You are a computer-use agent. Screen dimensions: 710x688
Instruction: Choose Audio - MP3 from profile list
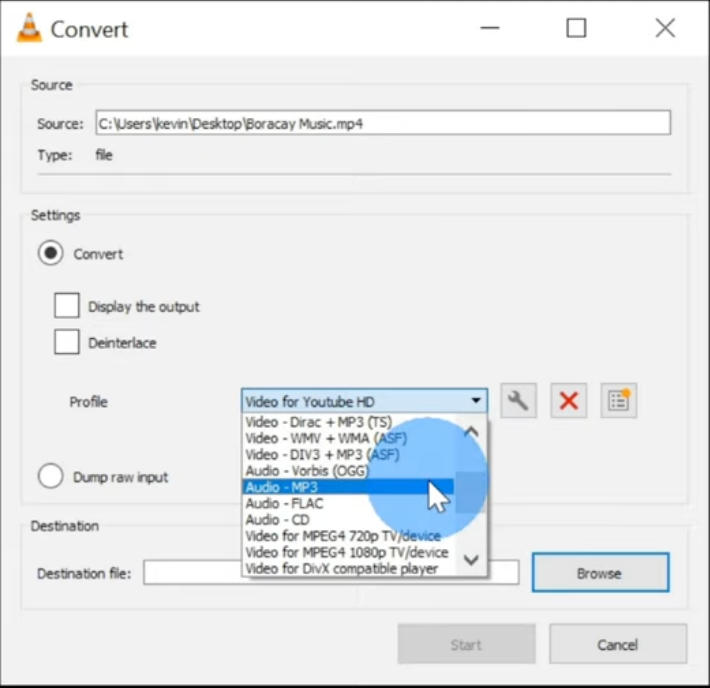(348, 487)
